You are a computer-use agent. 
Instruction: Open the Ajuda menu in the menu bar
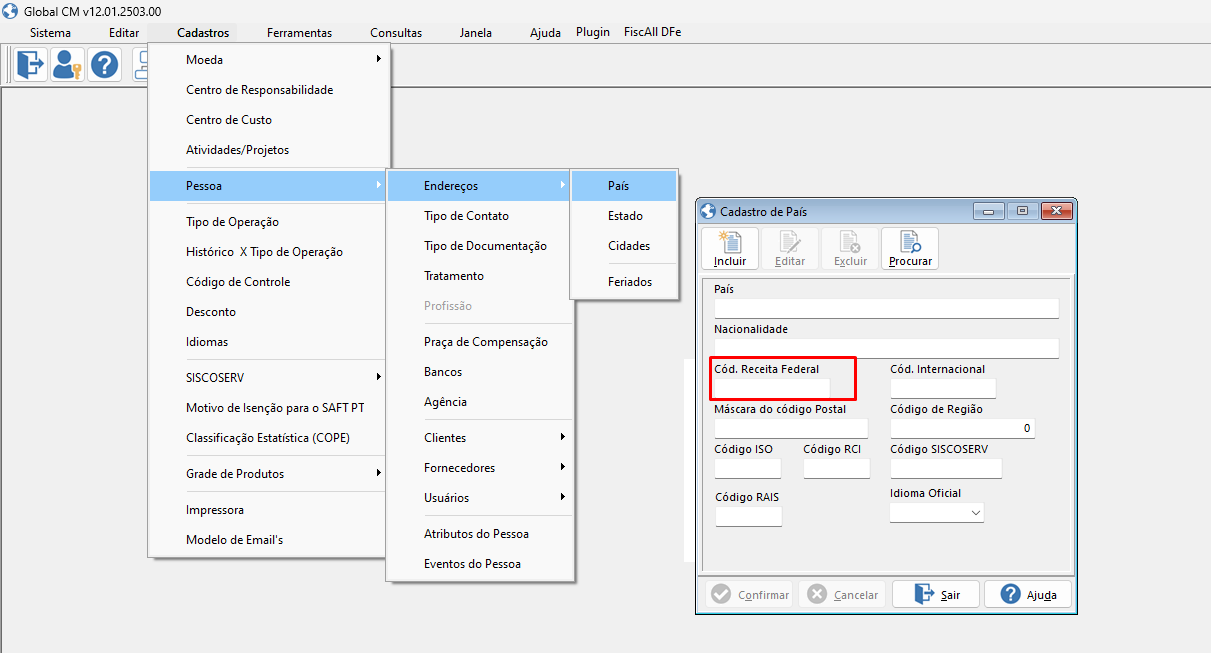(545, 33)
